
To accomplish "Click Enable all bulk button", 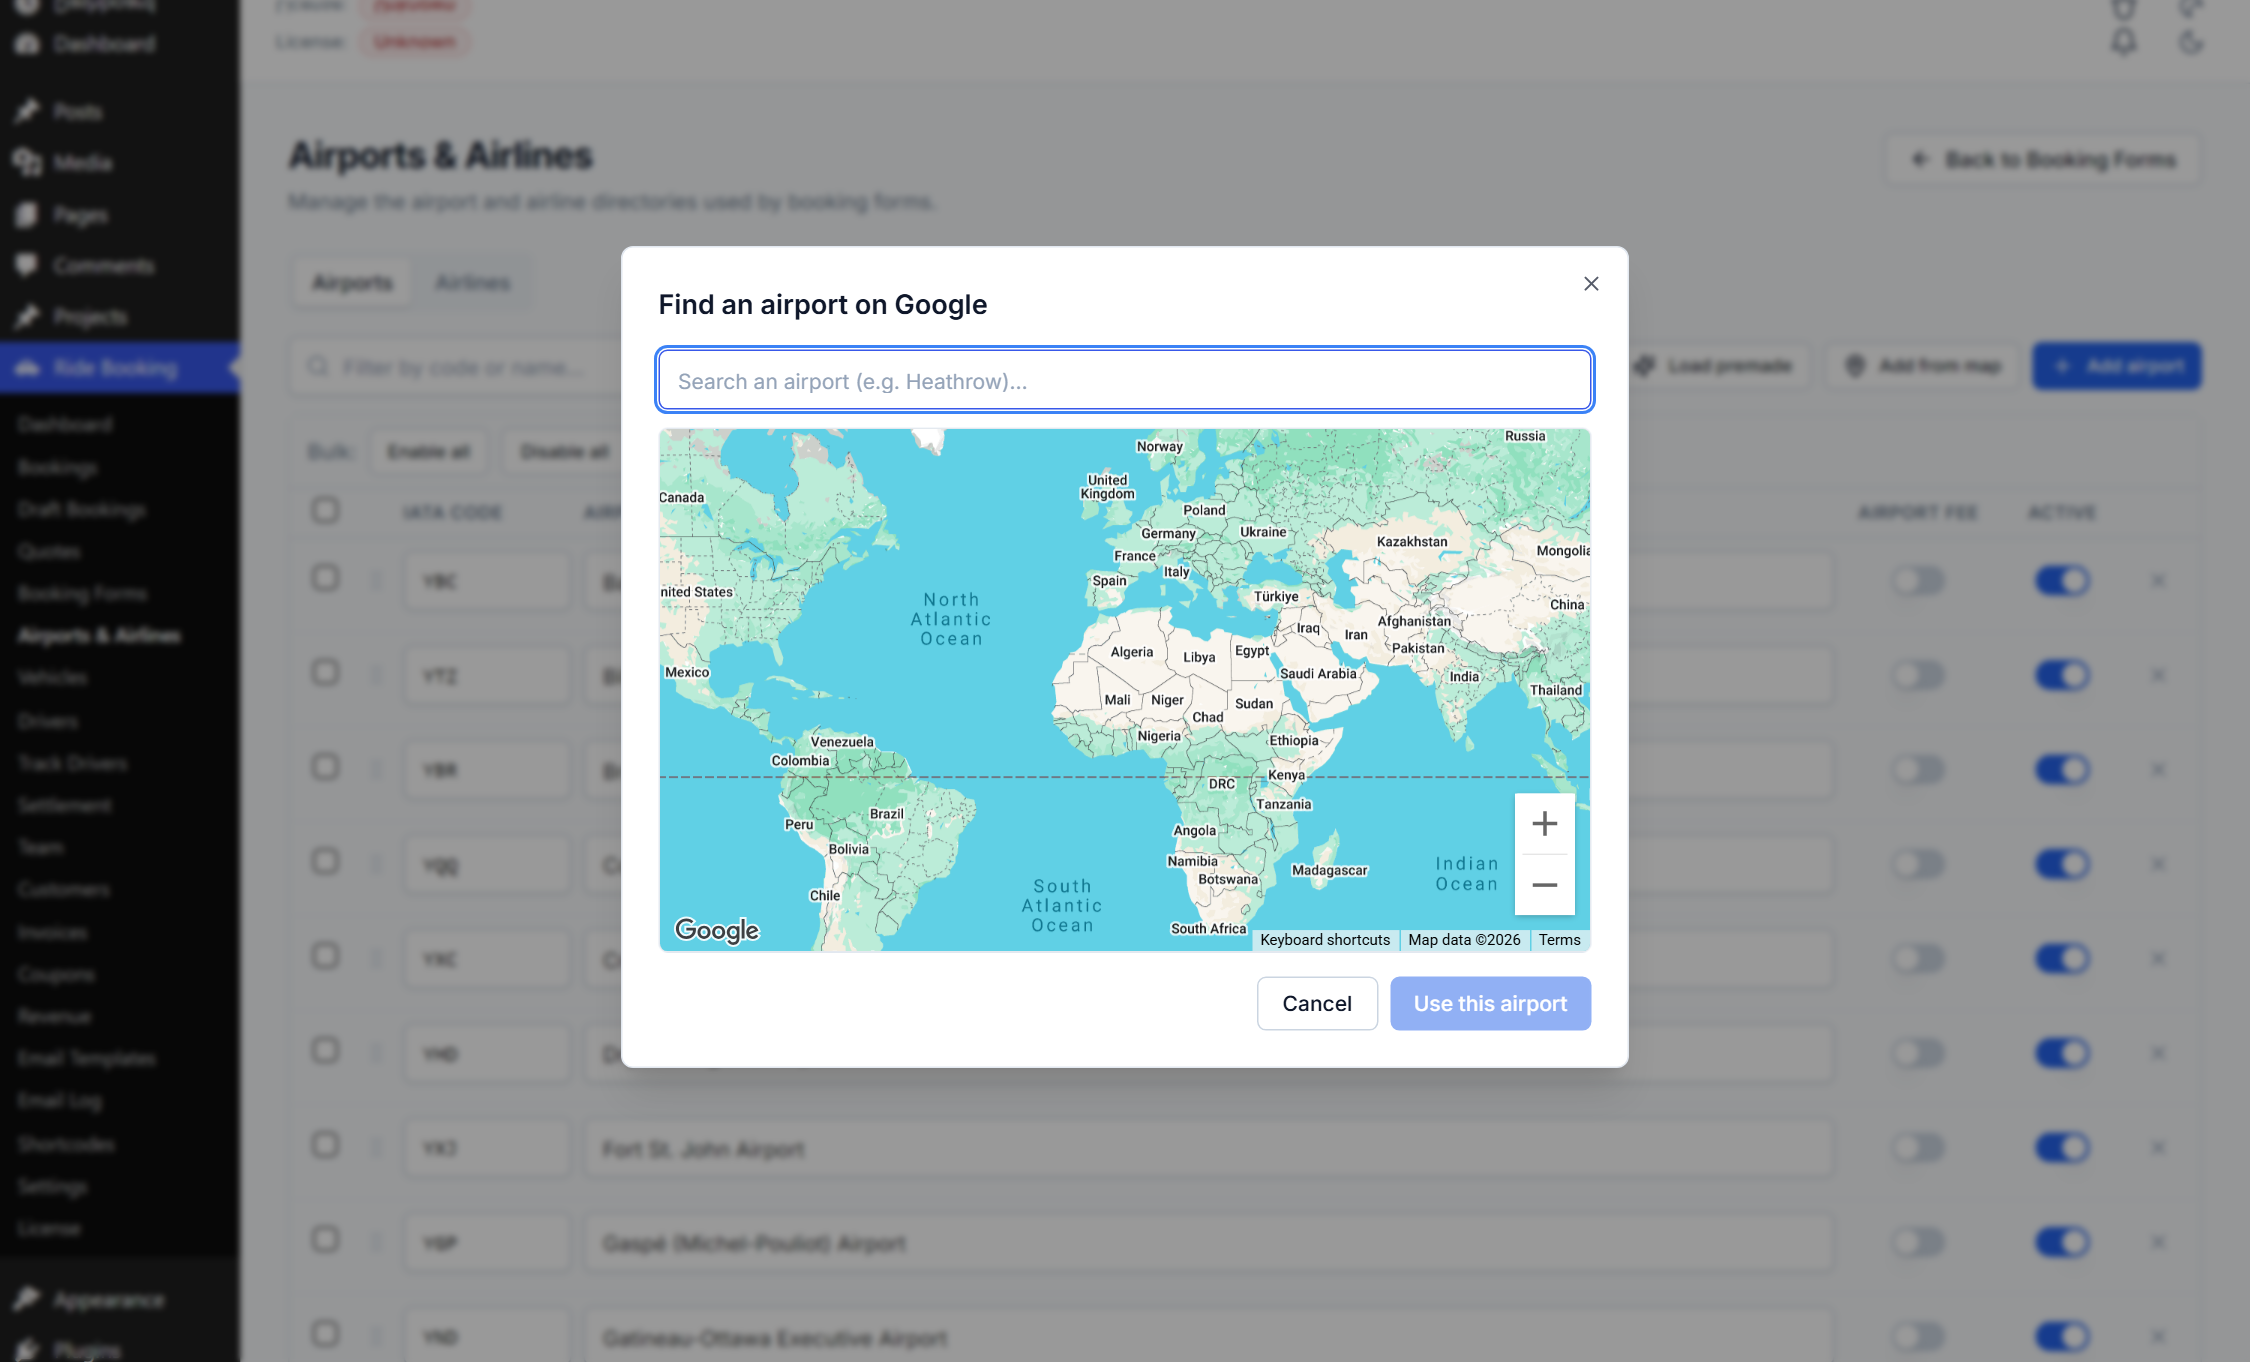I will pos(428,452).
